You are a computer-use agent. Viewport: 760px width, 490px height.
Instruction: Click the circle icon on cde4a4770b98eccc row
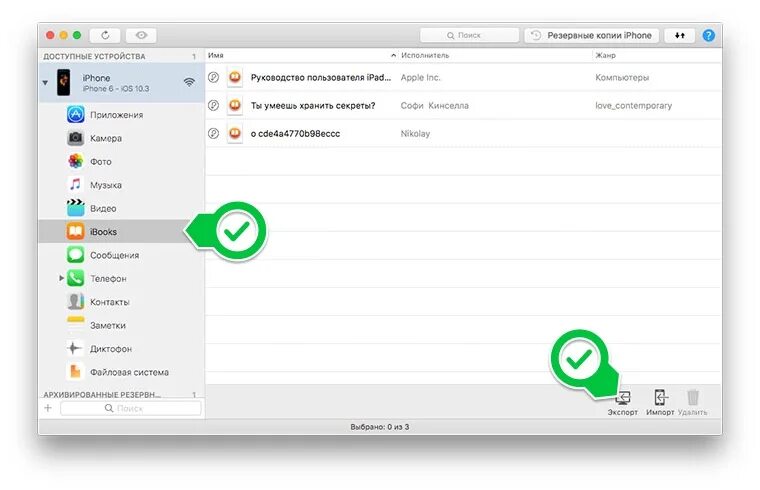tap(213, 133)
